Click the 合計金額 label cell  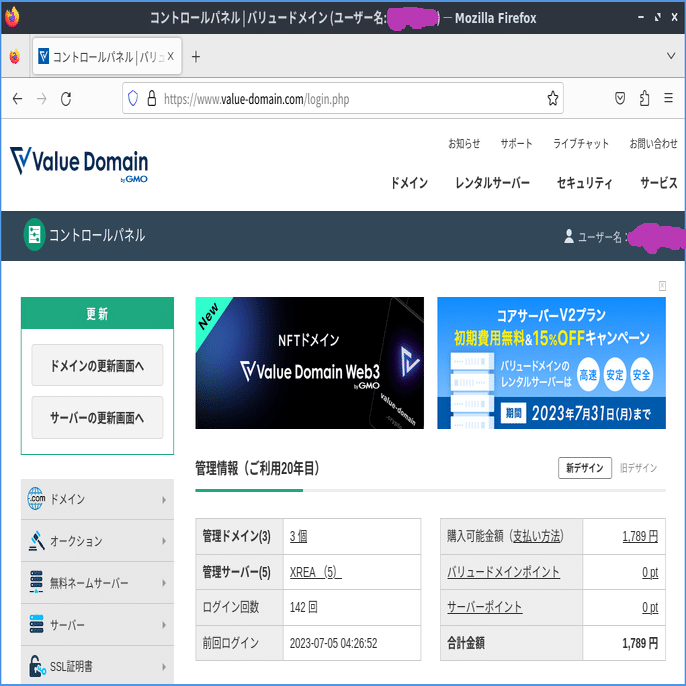[511, 643]
